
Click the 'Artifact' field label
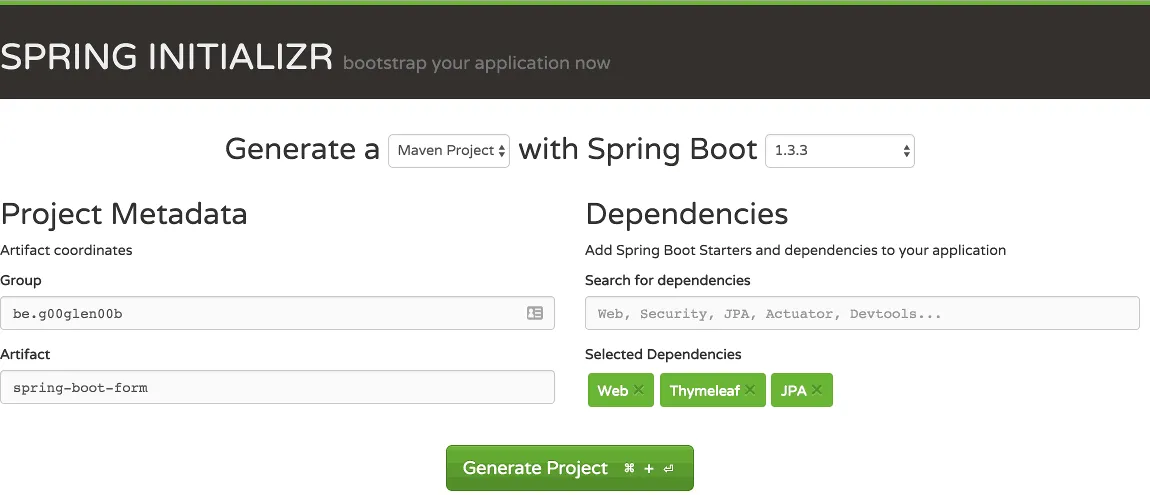[25, 354]
